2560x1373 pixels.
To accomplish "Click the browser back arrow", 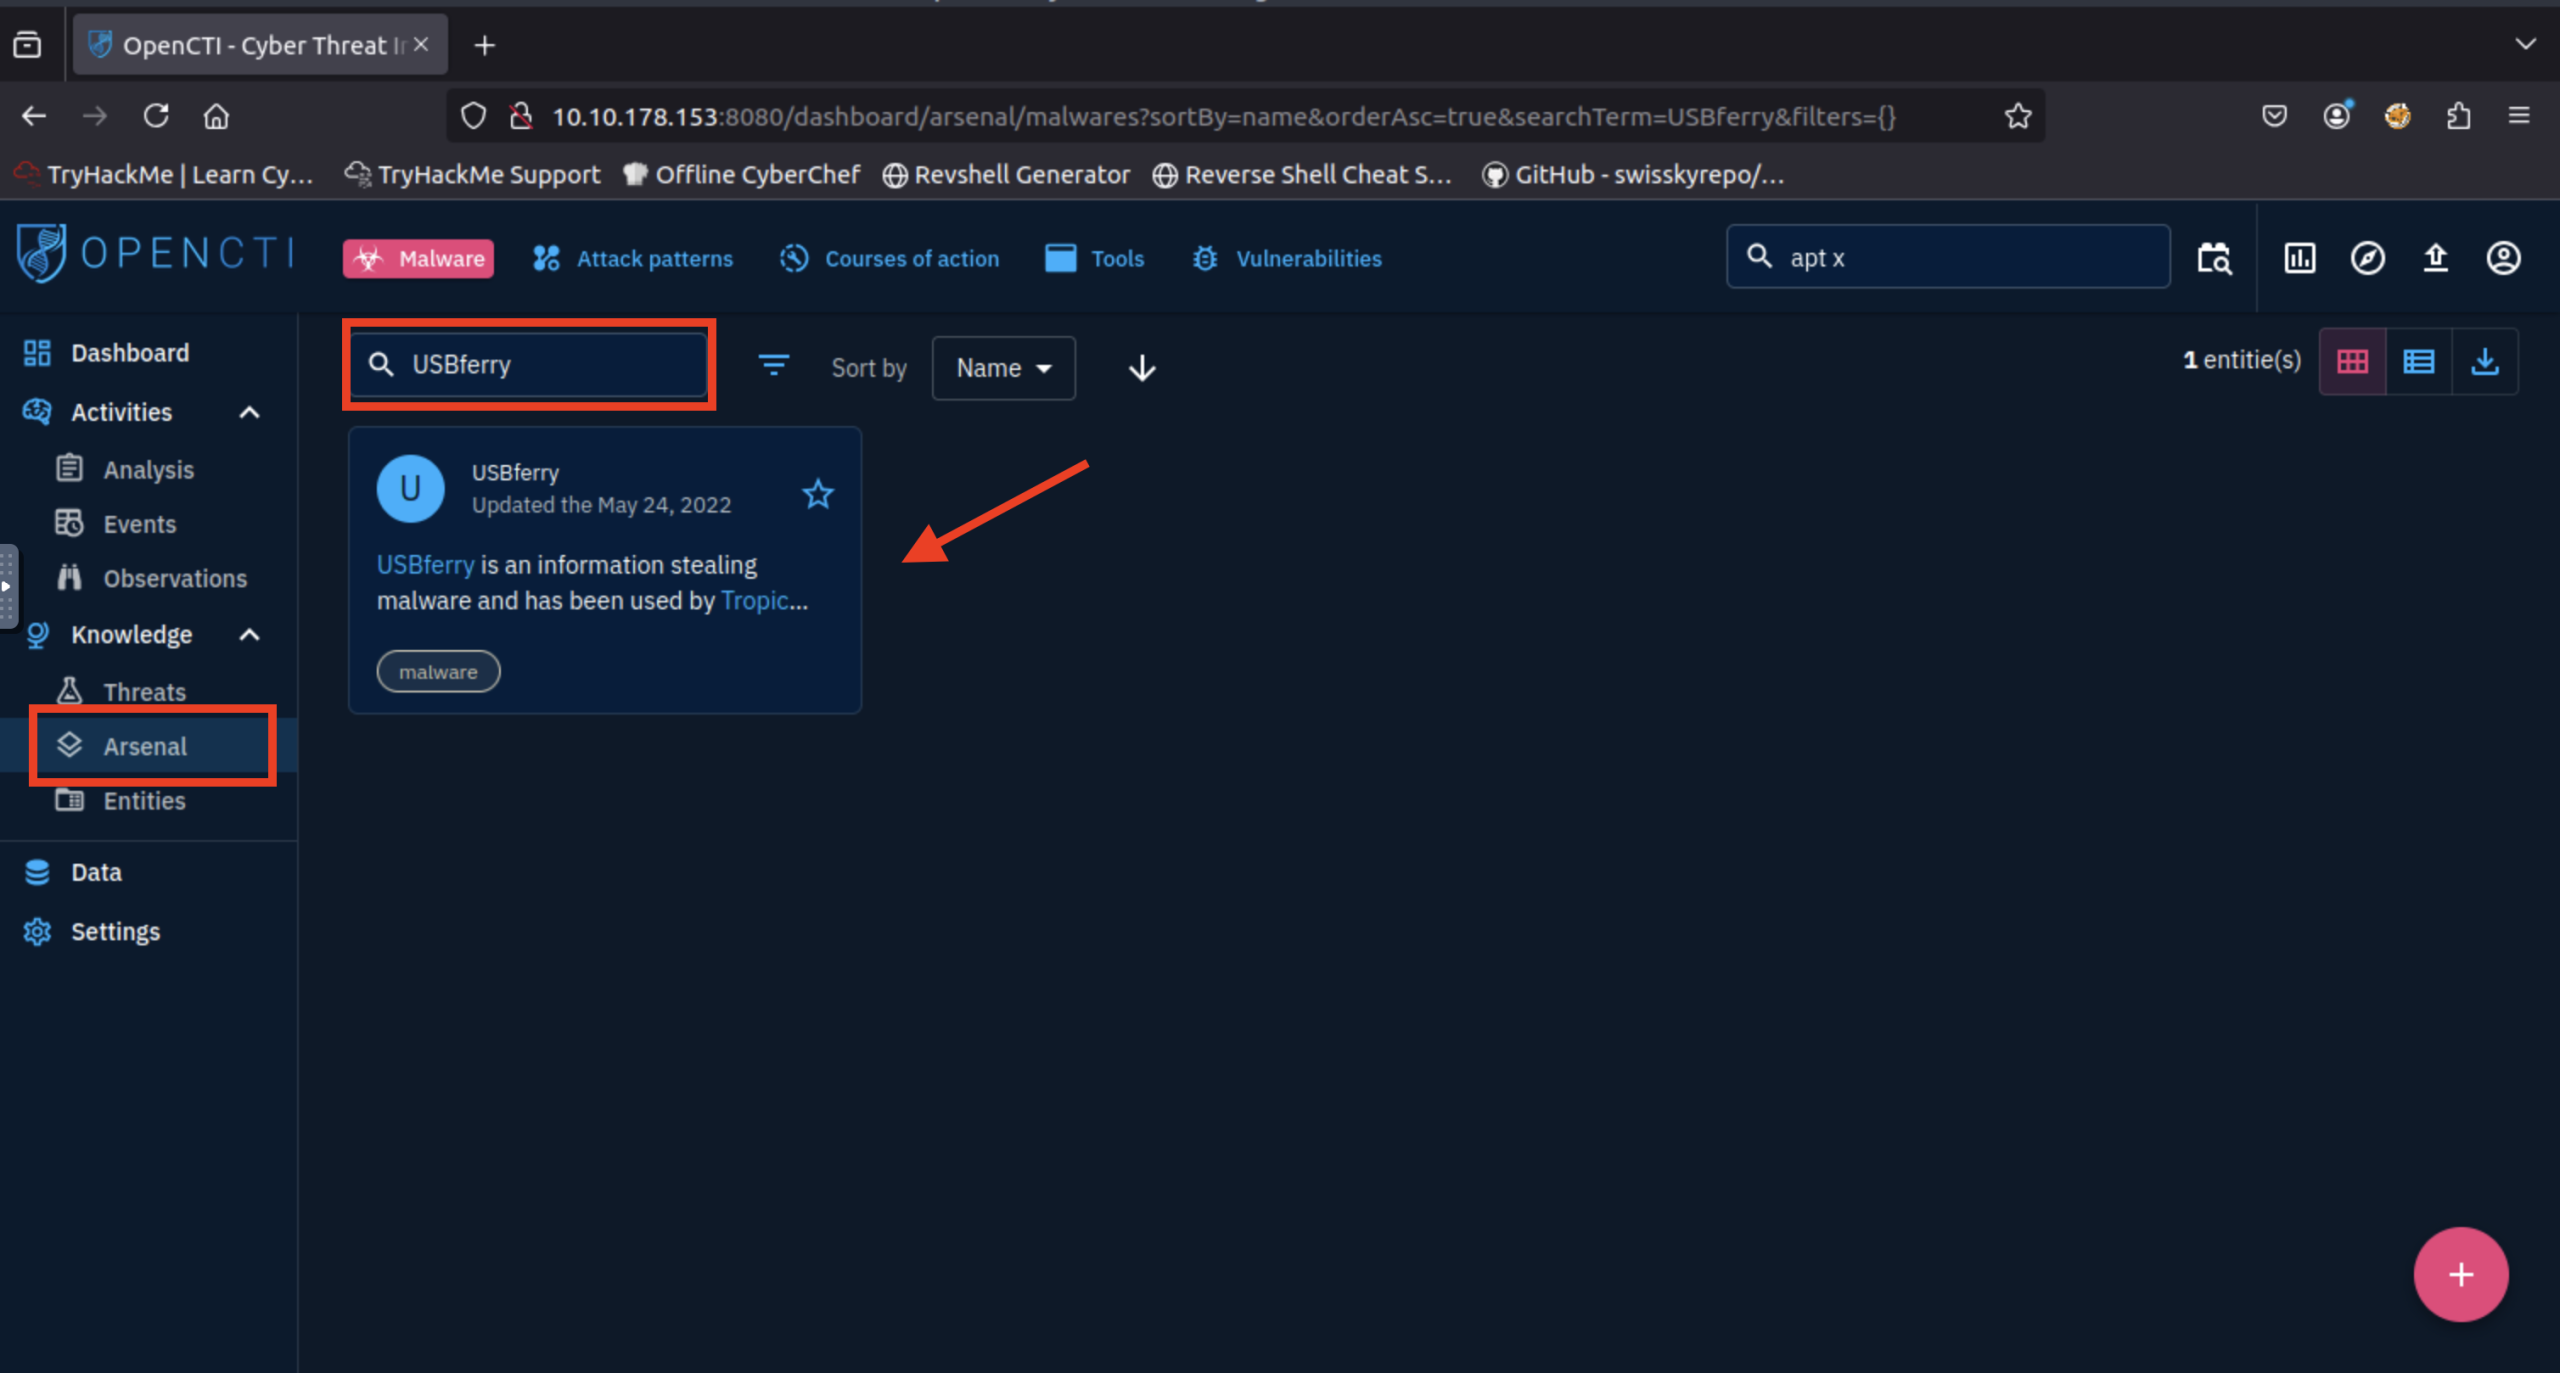I will coord(34,116).
